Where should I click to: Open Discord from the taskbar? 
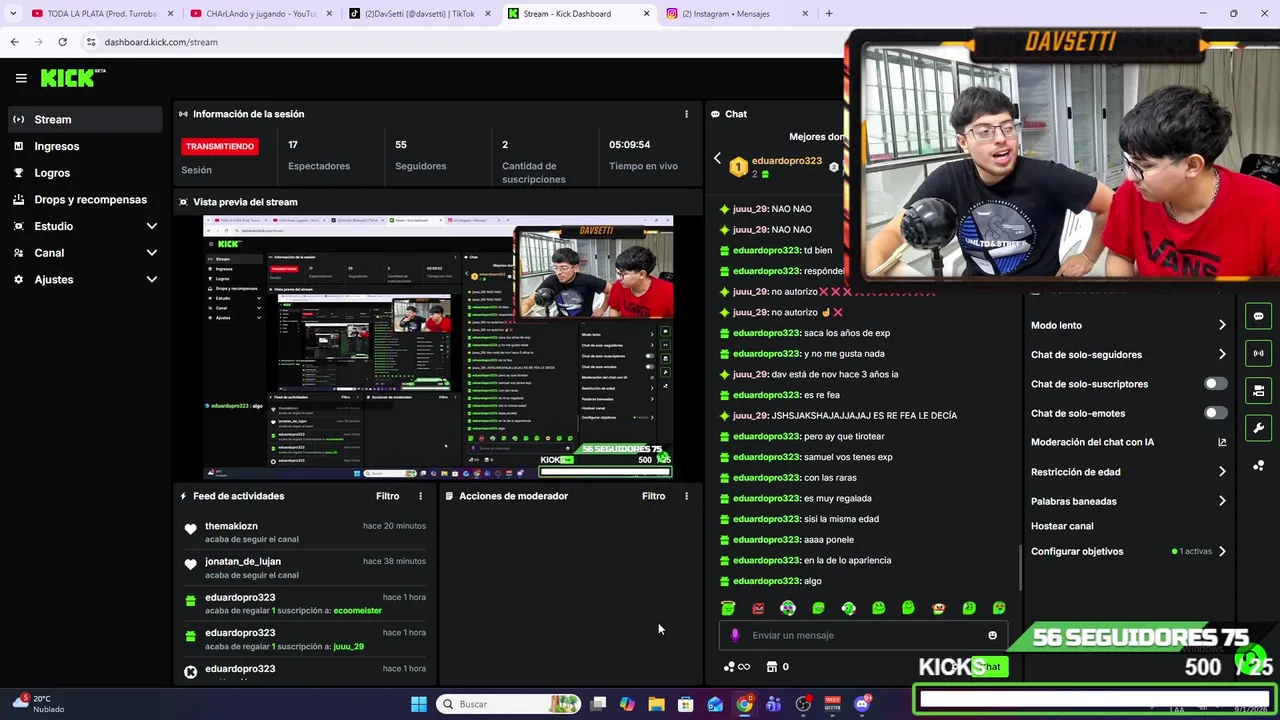(x=863, y=704)
